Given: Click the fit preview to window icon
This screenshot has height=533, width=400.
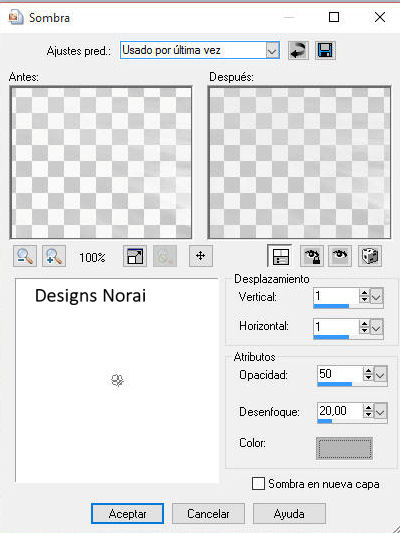Looking at the screenshot, I should (x=135, y=256).
